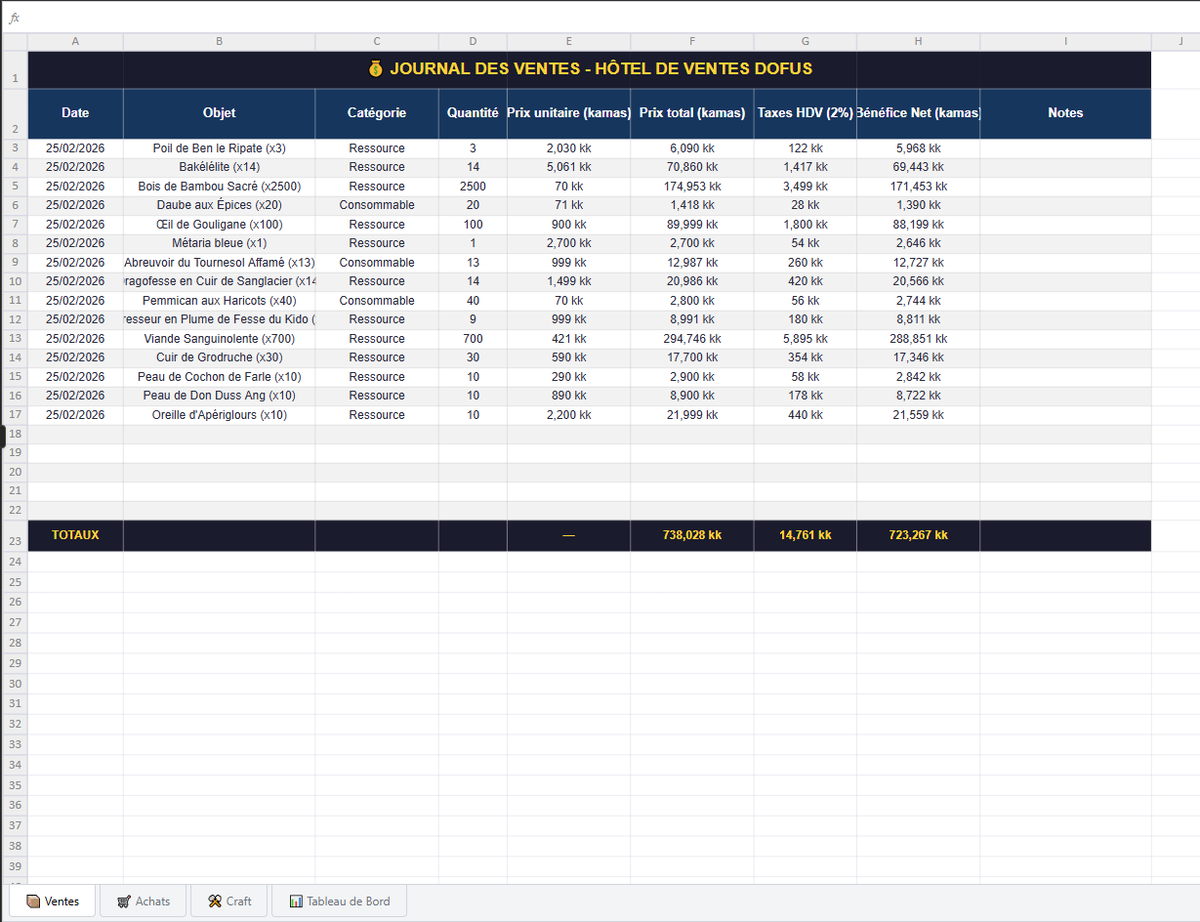Select net profit 21,559 kk cell
The width and height of the screenshot is (1200, 922).
[x=918, y=415]
